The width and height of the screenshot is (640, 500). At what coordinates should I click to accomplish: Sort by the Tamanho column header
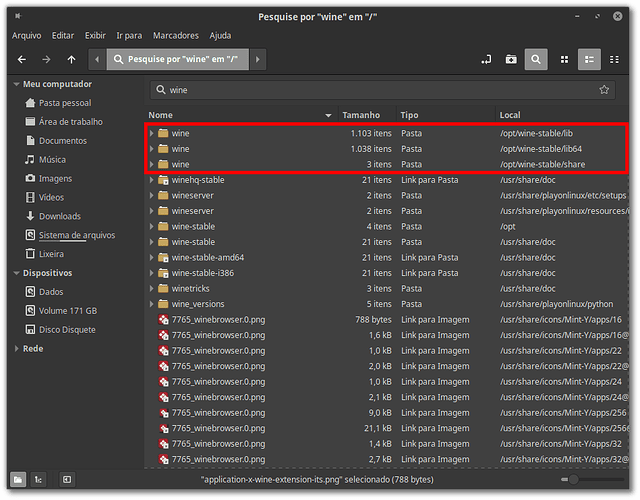[x=362, y=115]
